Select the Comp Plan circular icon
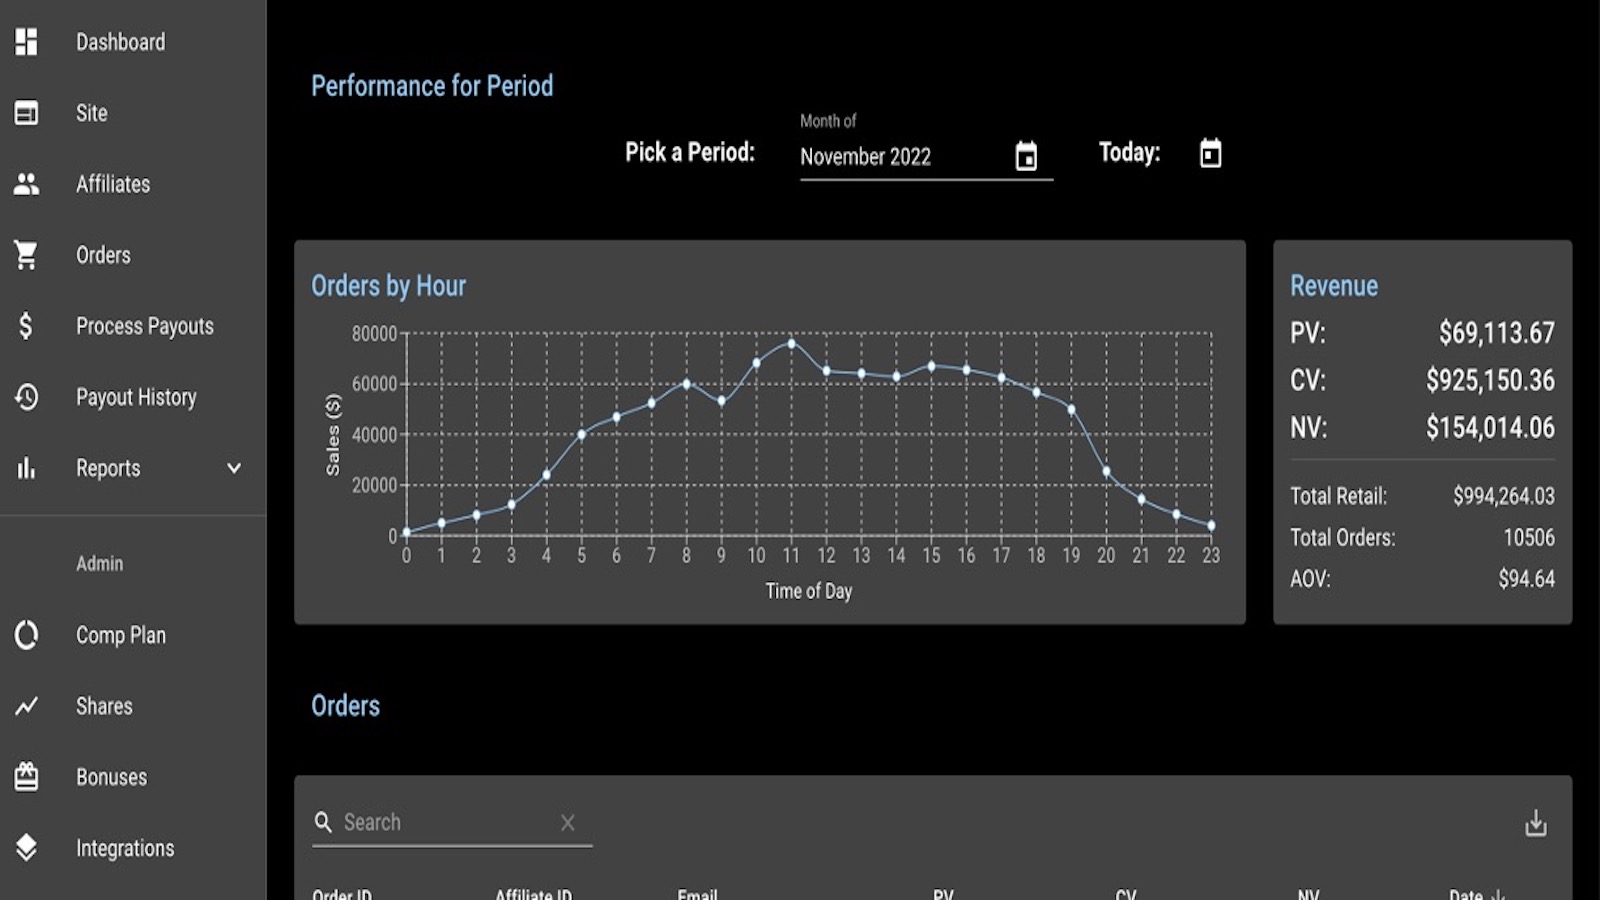Image resolution: width=1600 pixels, height=900 pixels. [x=26, y=634]
